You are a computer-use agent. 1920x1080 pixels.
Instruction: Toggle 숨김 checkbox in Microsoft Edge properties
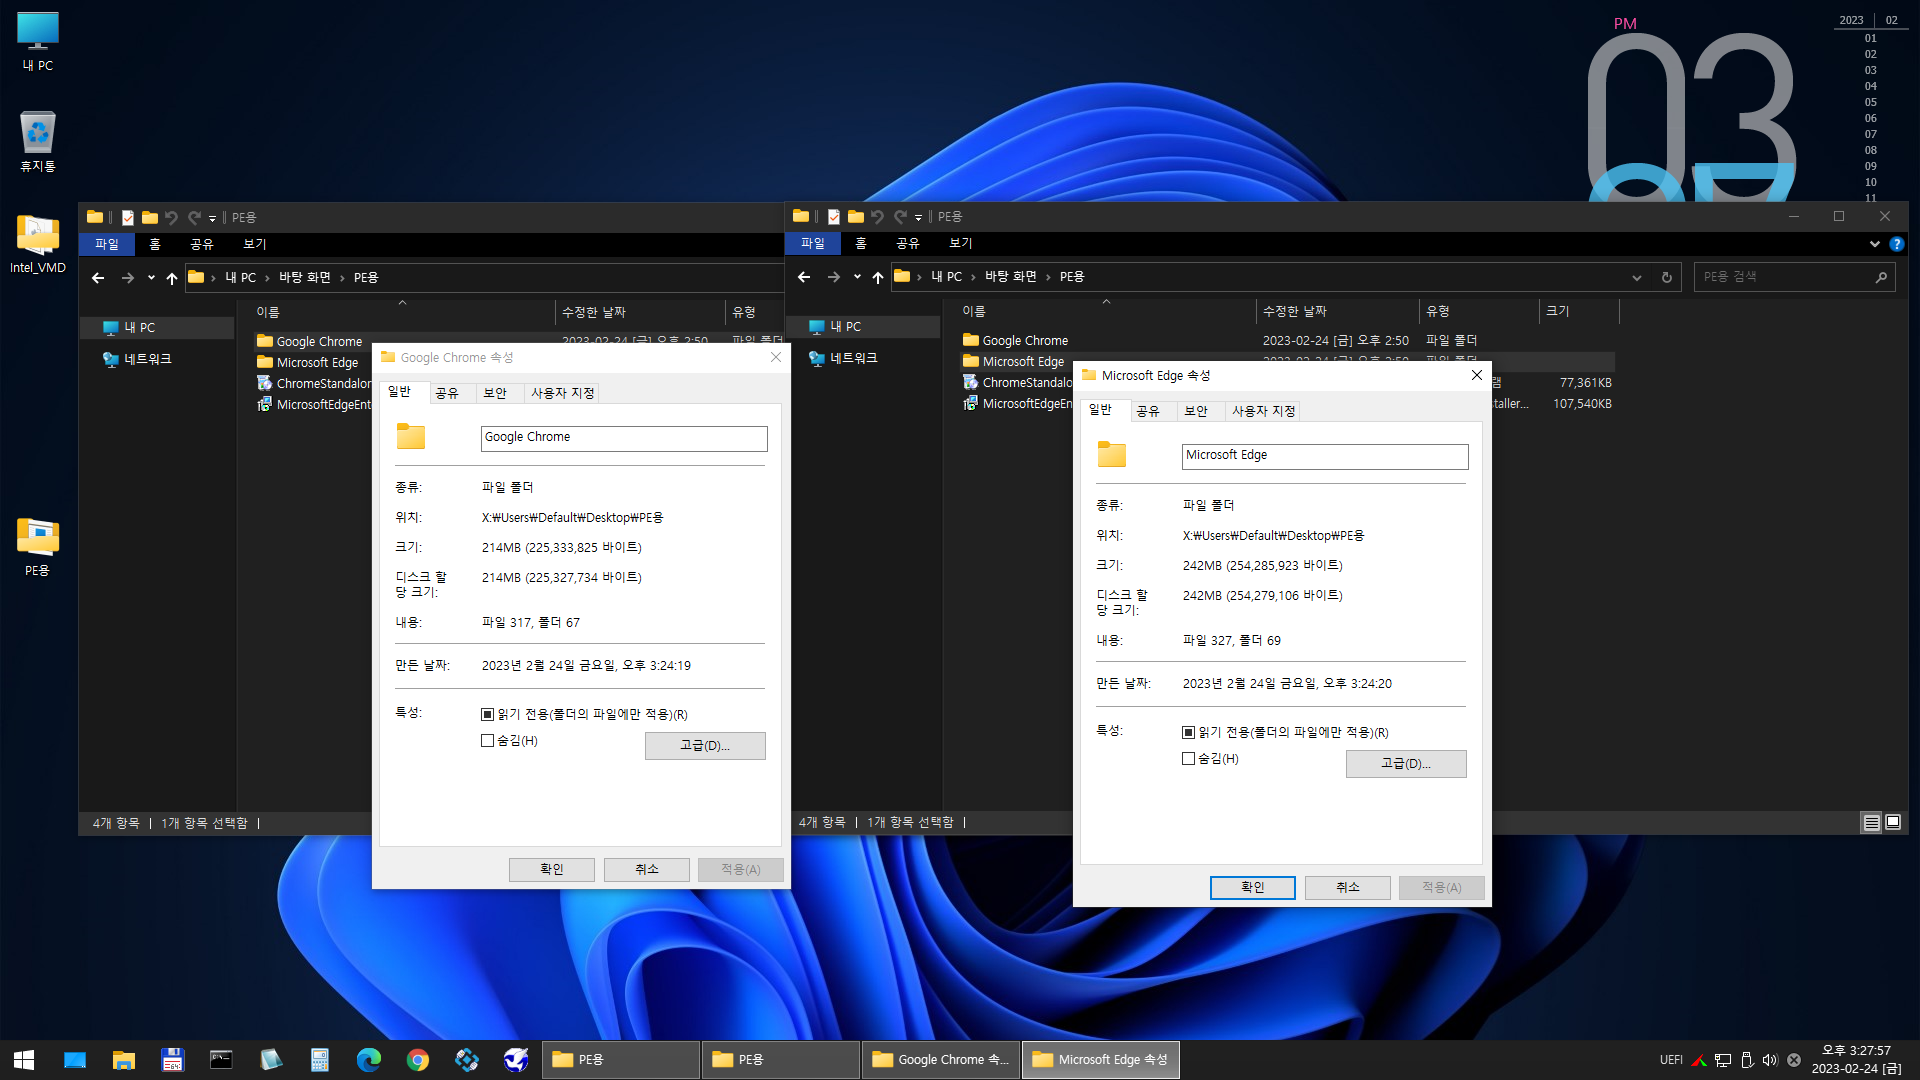coord(1189,759)
